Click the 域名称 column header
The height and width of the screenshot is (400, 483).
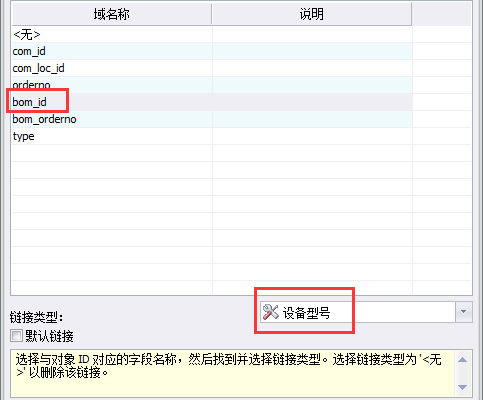(112, 14)
